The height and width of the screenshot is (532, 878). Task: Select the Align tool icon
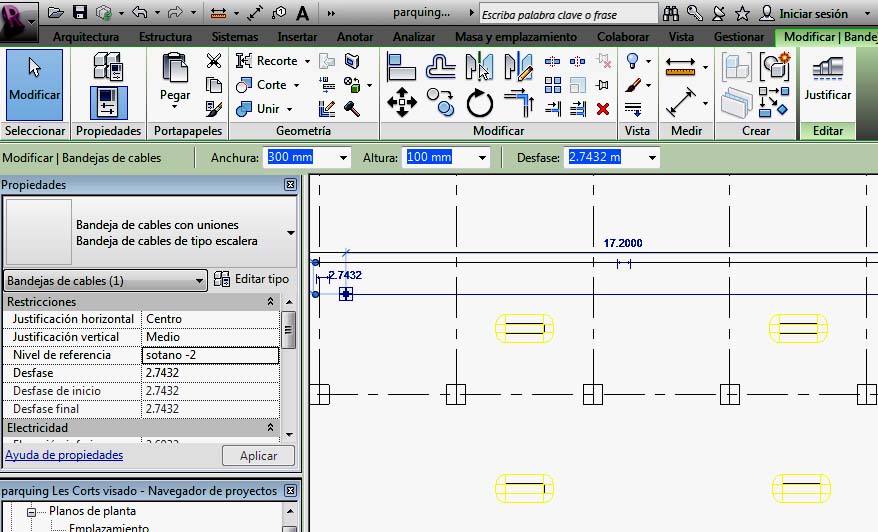point(402,67)
